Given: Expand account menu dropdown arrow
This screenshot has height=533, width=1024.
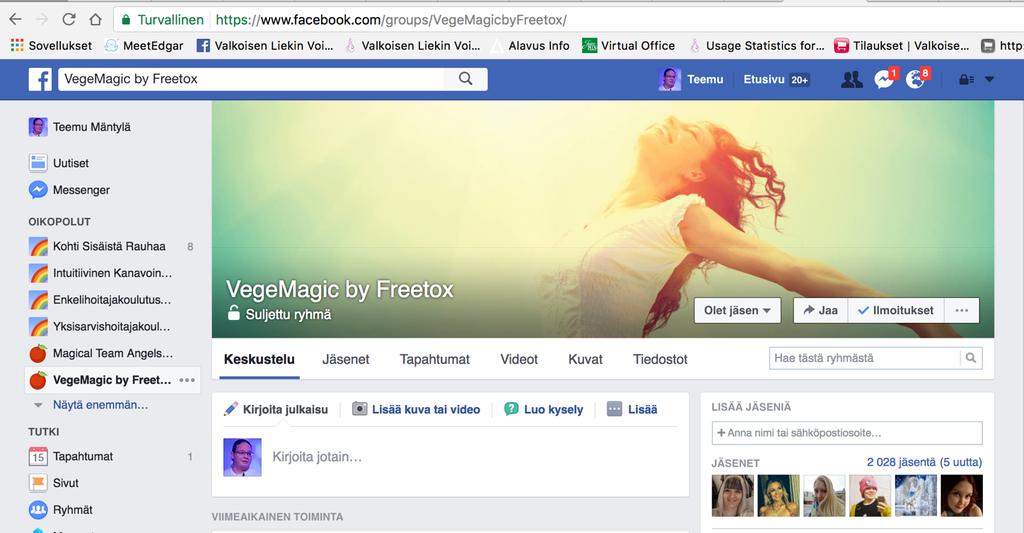Looking at the screenshot, I should 989,80.
